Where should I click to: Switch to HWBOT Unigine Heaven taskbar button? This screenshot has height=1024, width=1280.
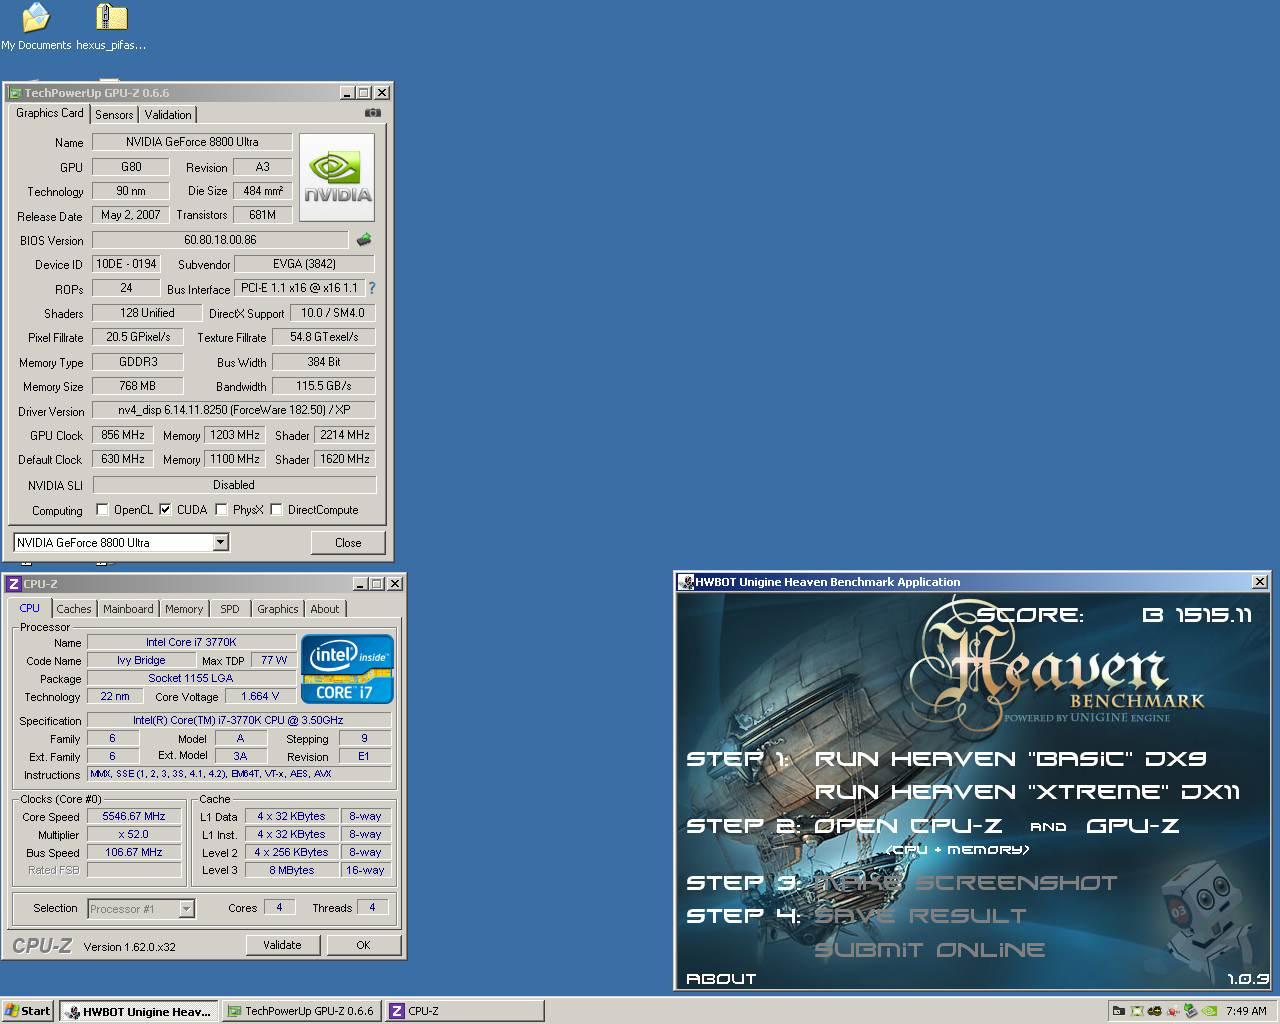tap(138, 1011)
